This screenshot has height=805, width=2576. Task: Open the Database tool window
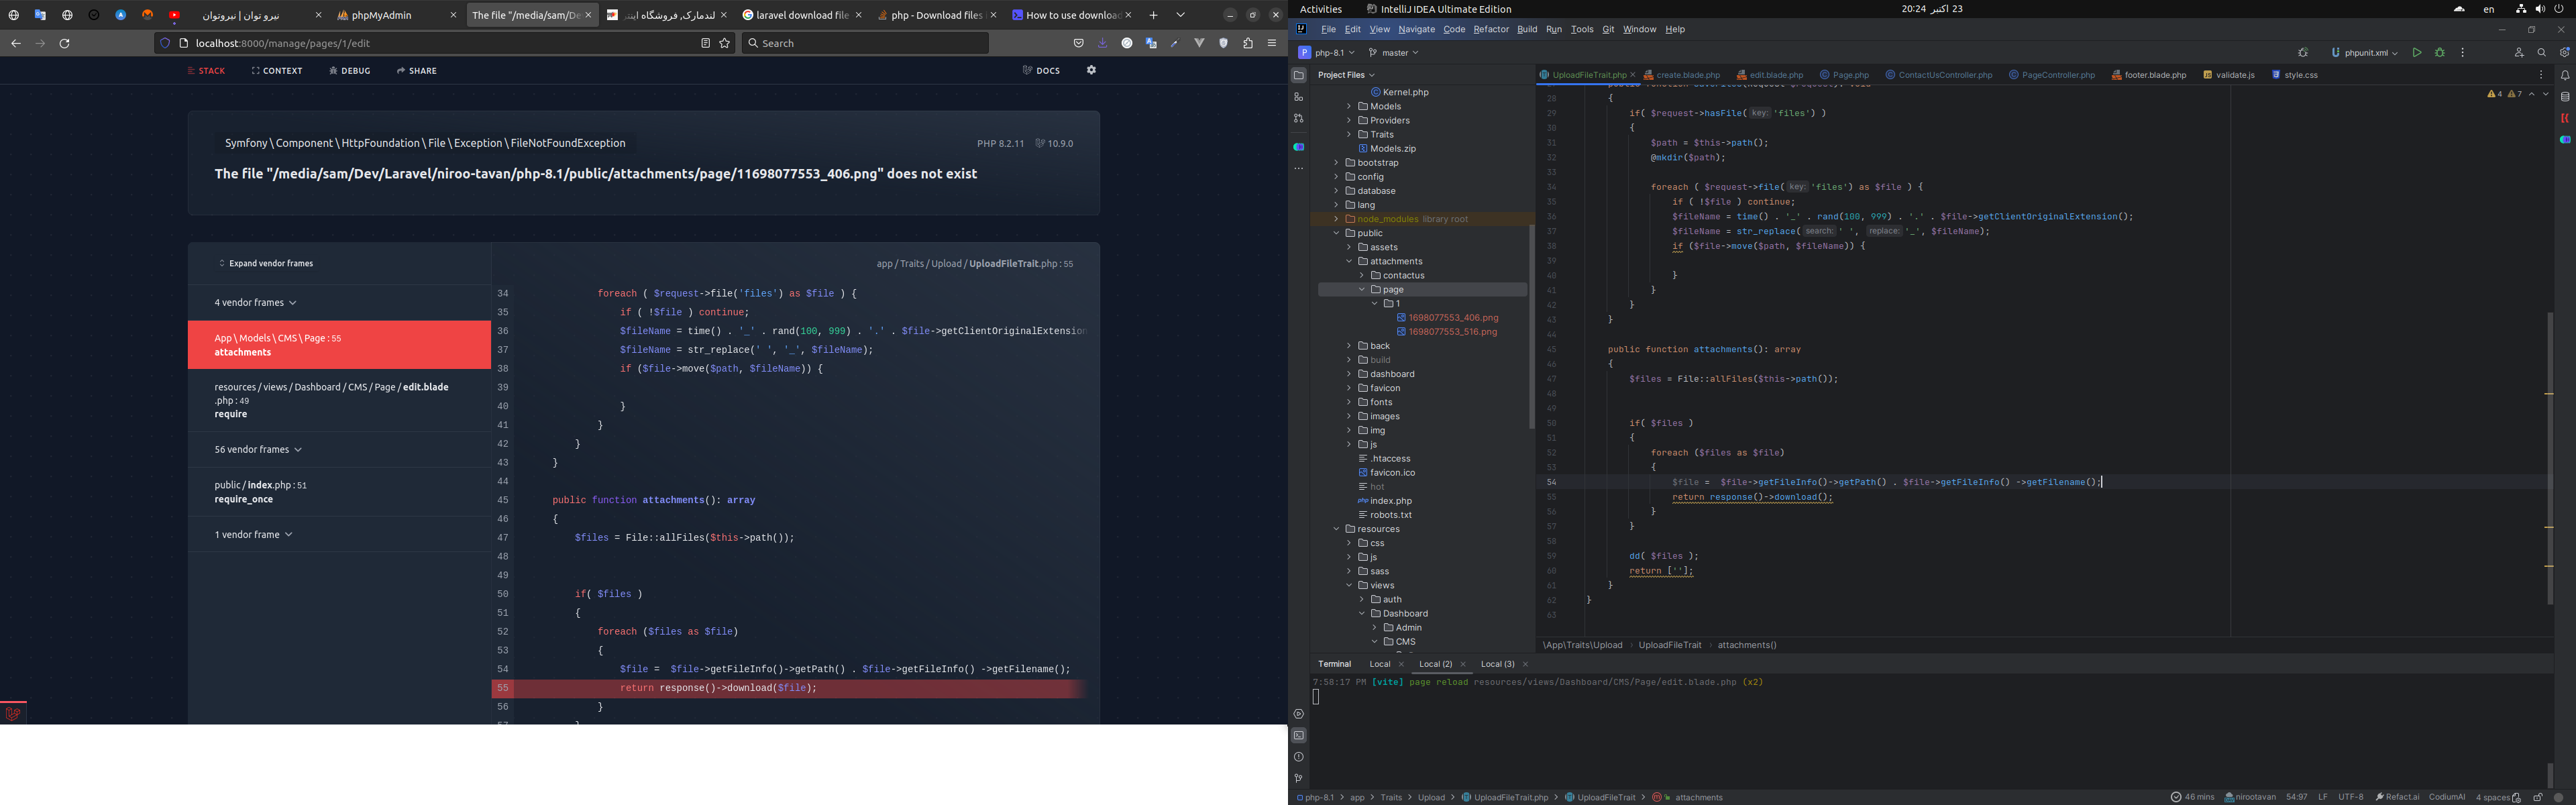click(2565, 97)
